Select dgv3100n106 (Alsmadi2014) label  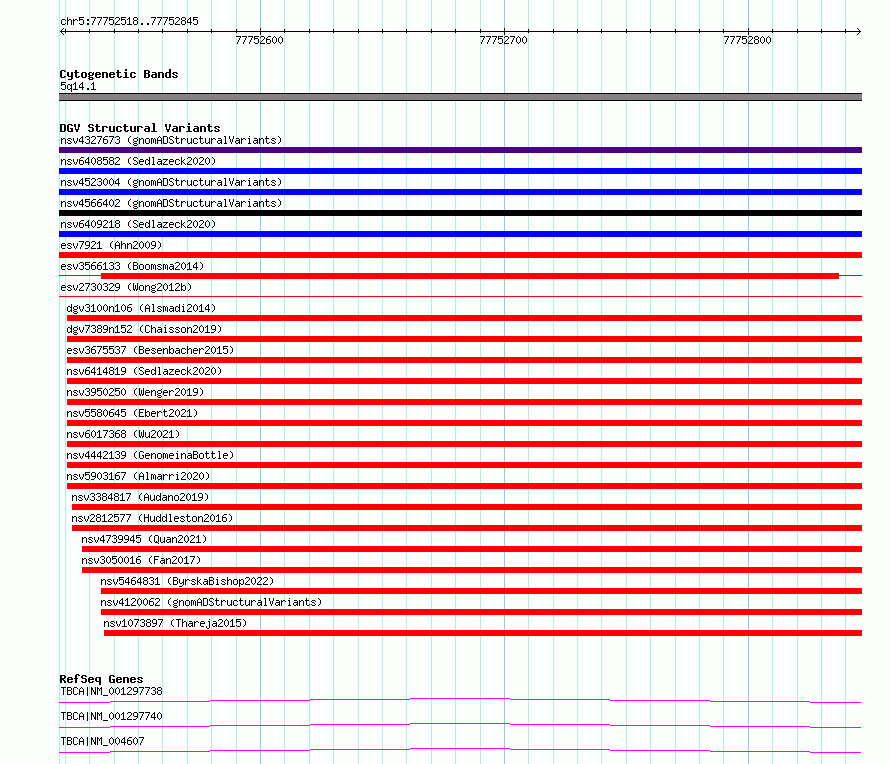click(x=141, y=308)
